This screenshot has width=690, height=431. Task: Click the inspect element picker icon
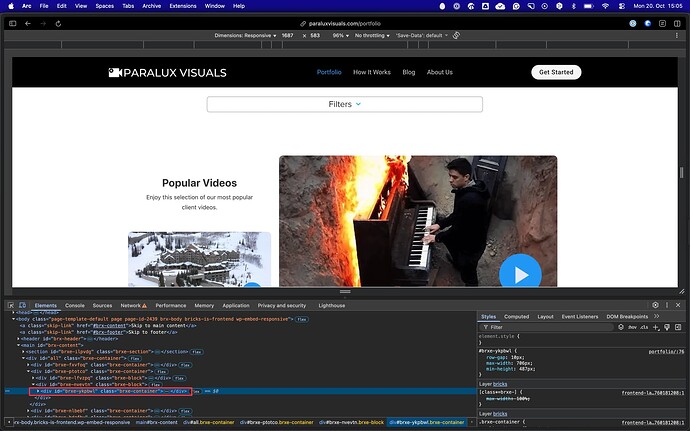(11, 305)
